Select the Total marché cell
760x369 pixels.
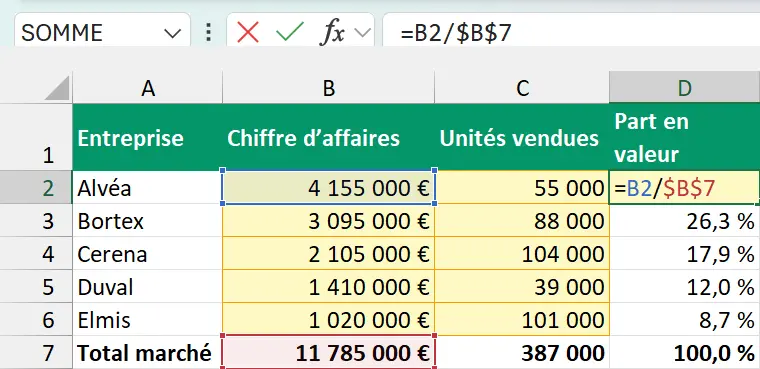[x=147, y=353]
